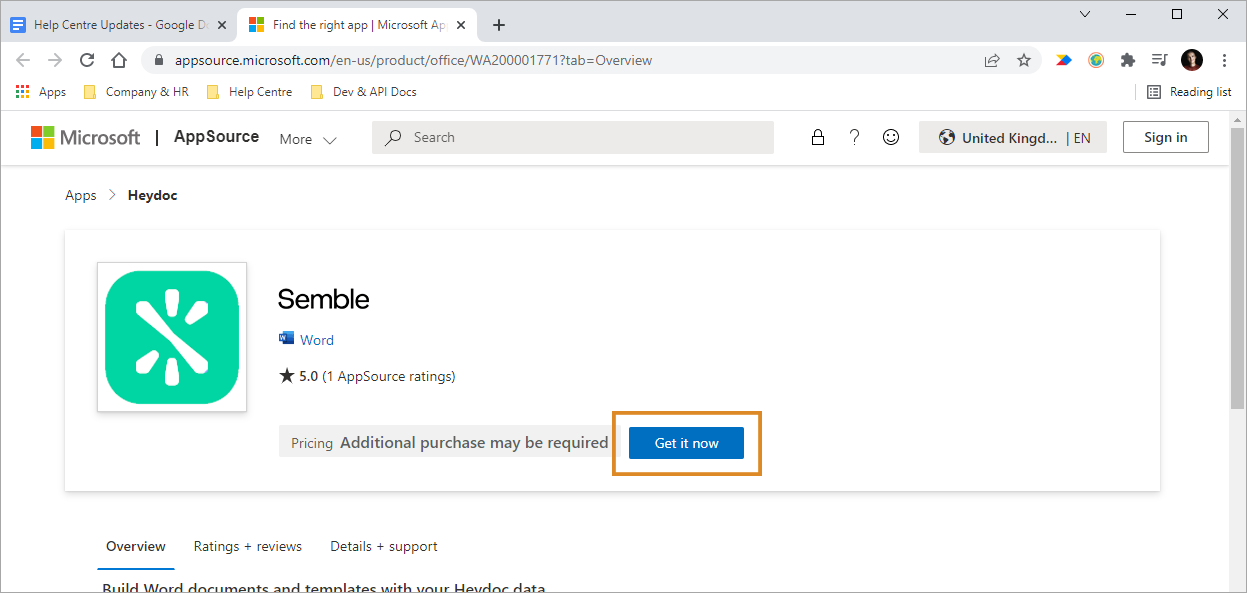Go to Chrome home page icon
Screen dimensions: 1247x593
tap(119, 60)
